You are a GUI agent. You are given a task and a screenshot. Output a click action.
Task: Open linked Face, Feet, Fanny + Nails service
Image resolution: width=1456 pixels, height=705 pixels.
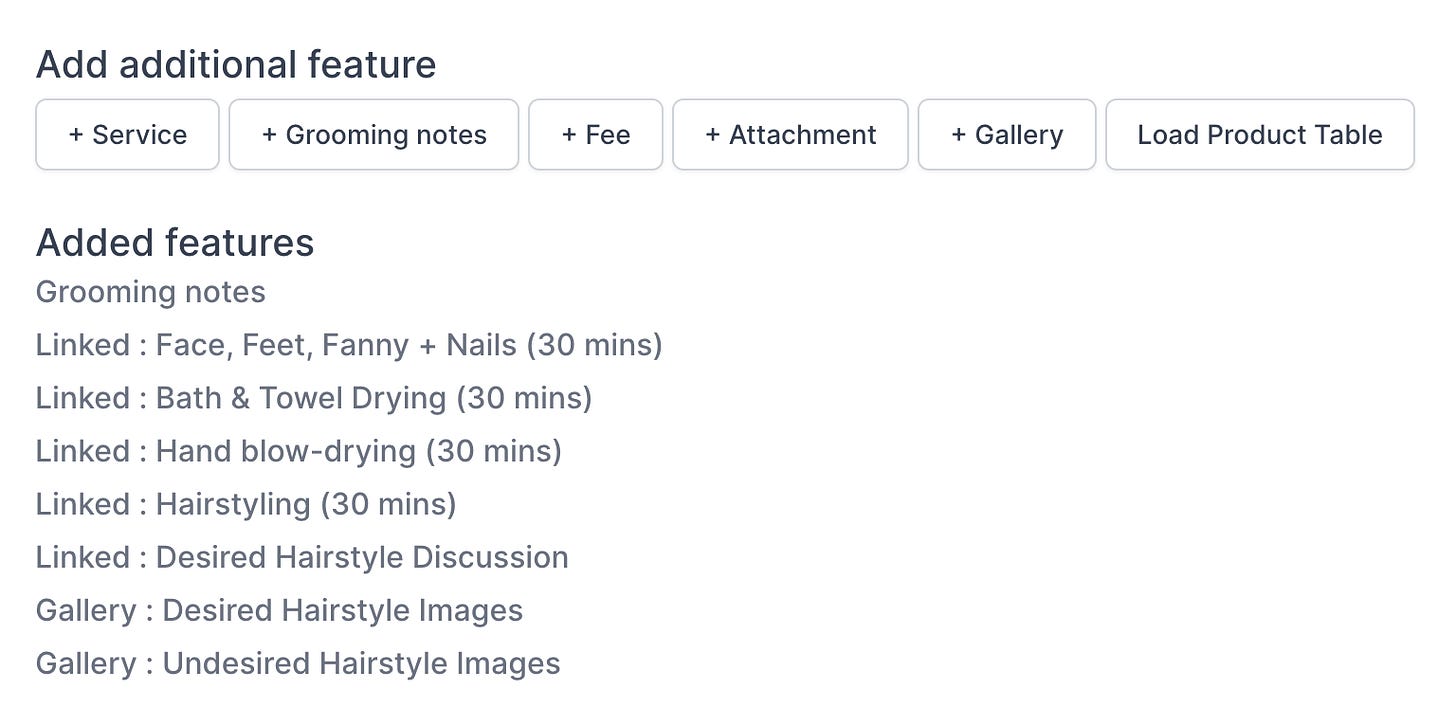(349, 345)
